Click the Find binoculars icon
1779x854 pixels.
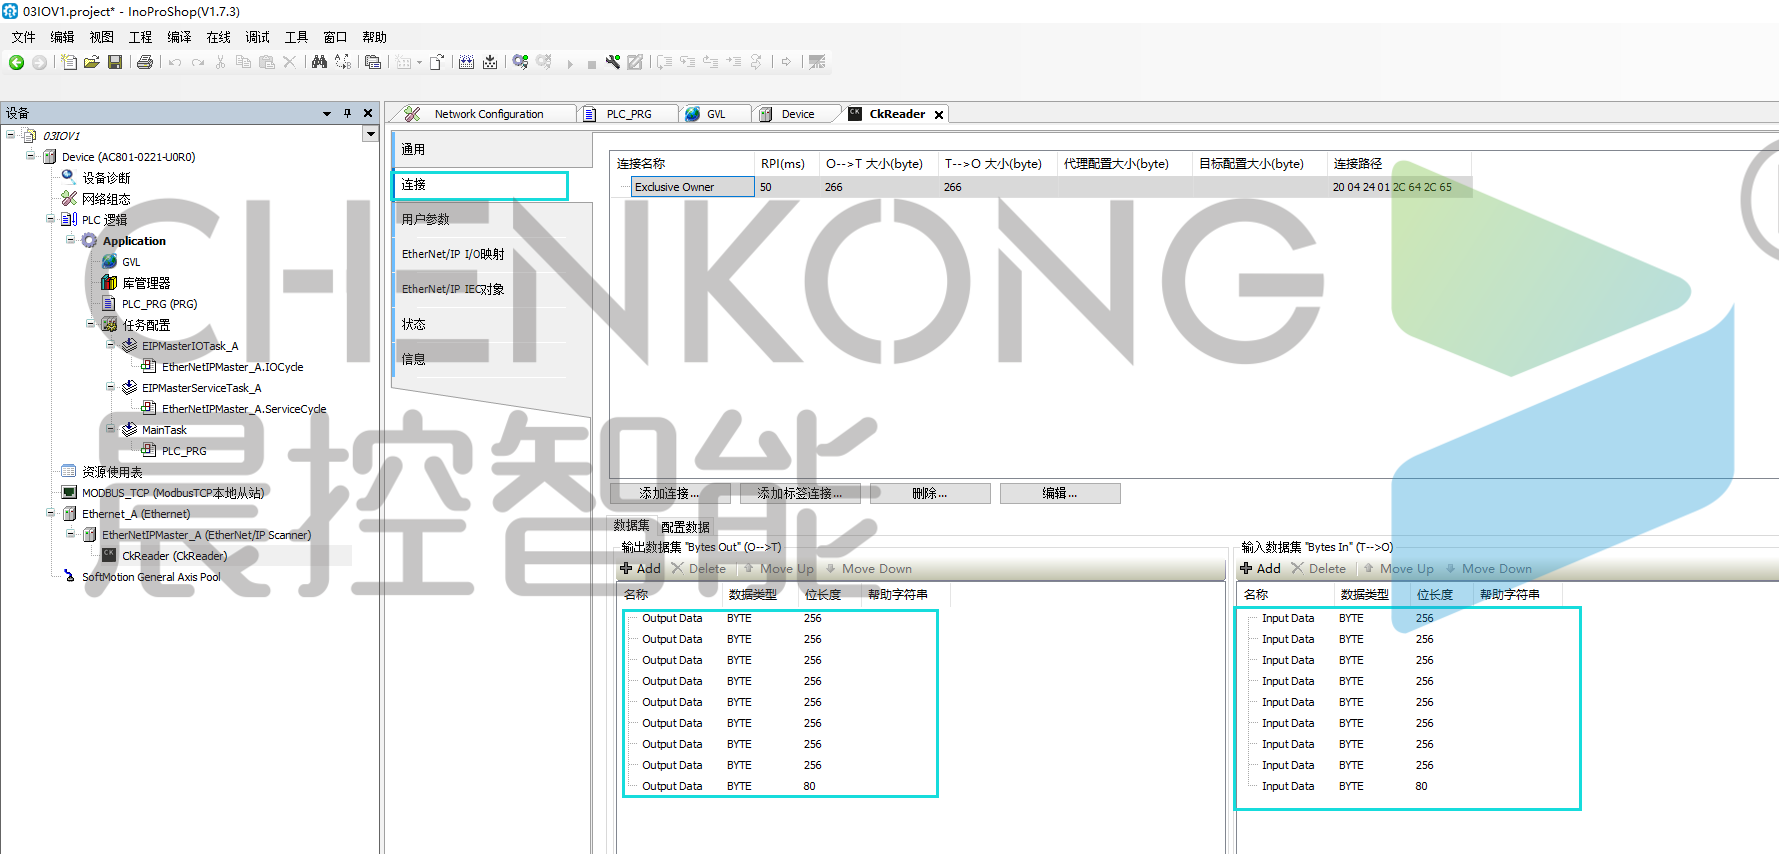pos(319,62)
